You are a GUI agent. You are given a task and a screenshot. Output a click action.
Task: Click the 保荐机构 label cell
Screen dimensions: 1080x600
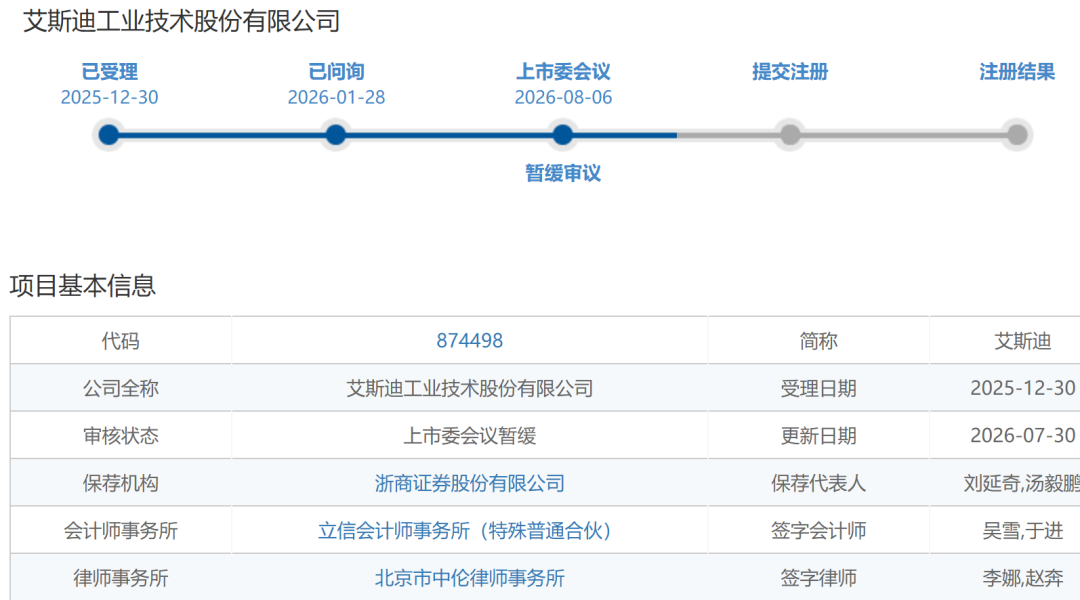121,483
